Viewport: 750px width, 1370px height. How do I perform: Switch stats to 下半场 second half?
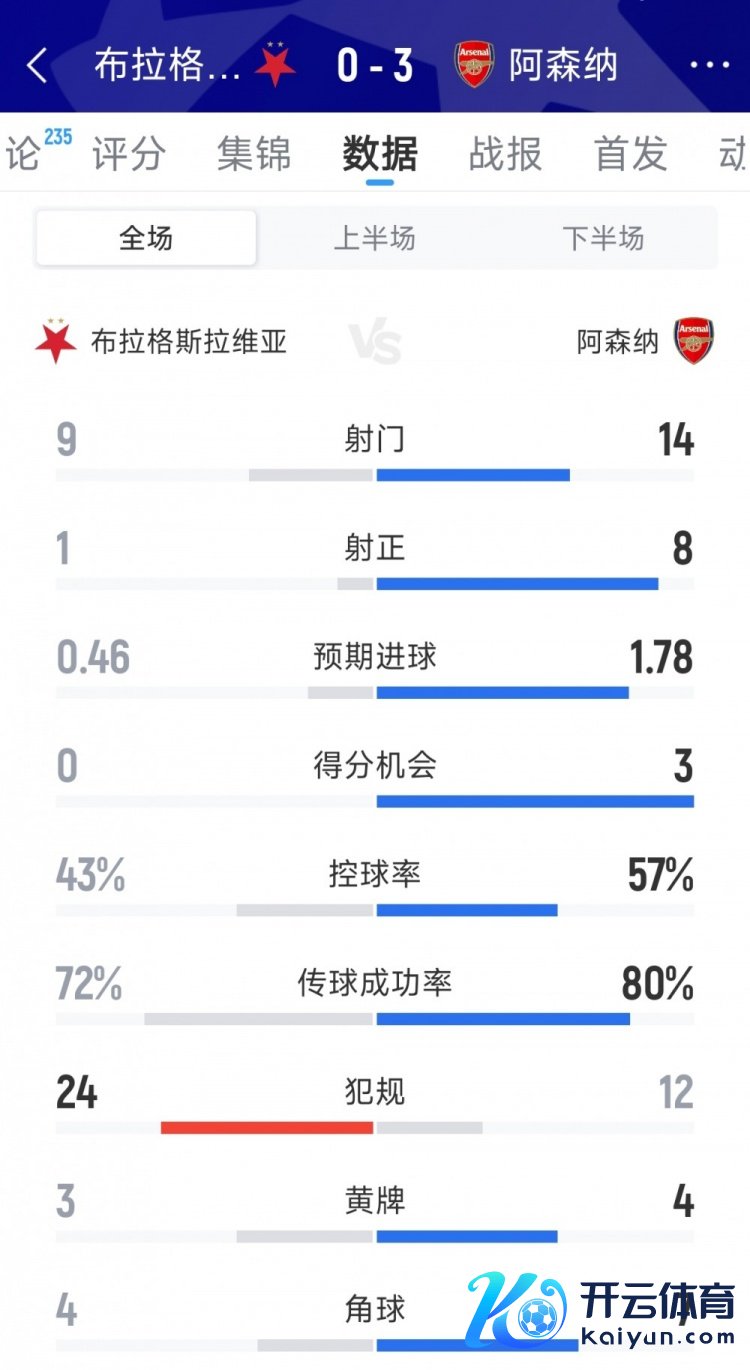[x=602, y=238]
